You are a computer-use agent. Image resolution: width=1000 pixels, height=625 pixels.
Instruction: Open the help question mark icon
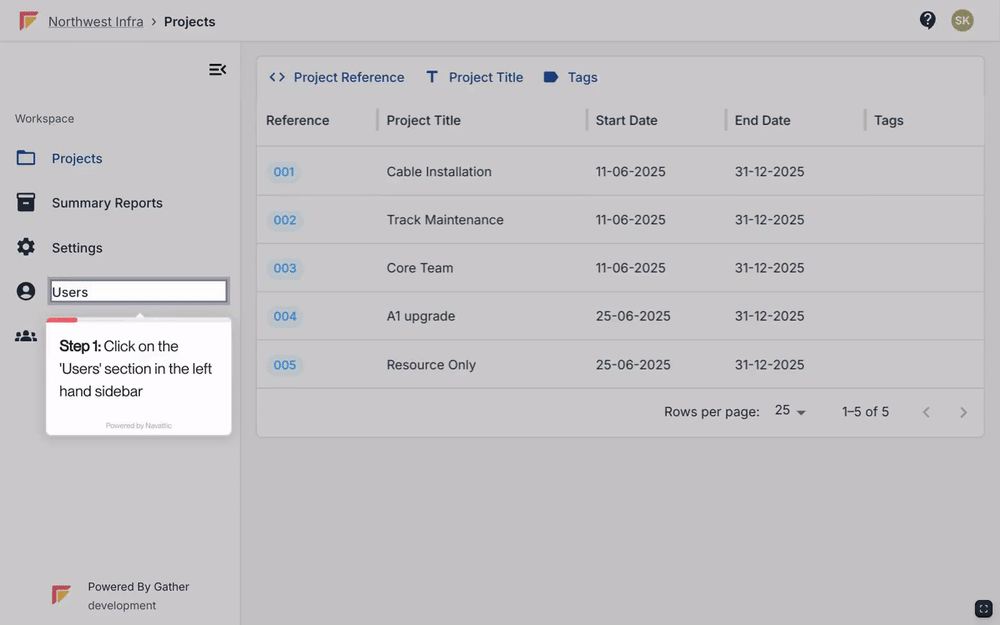click(927, 20)
